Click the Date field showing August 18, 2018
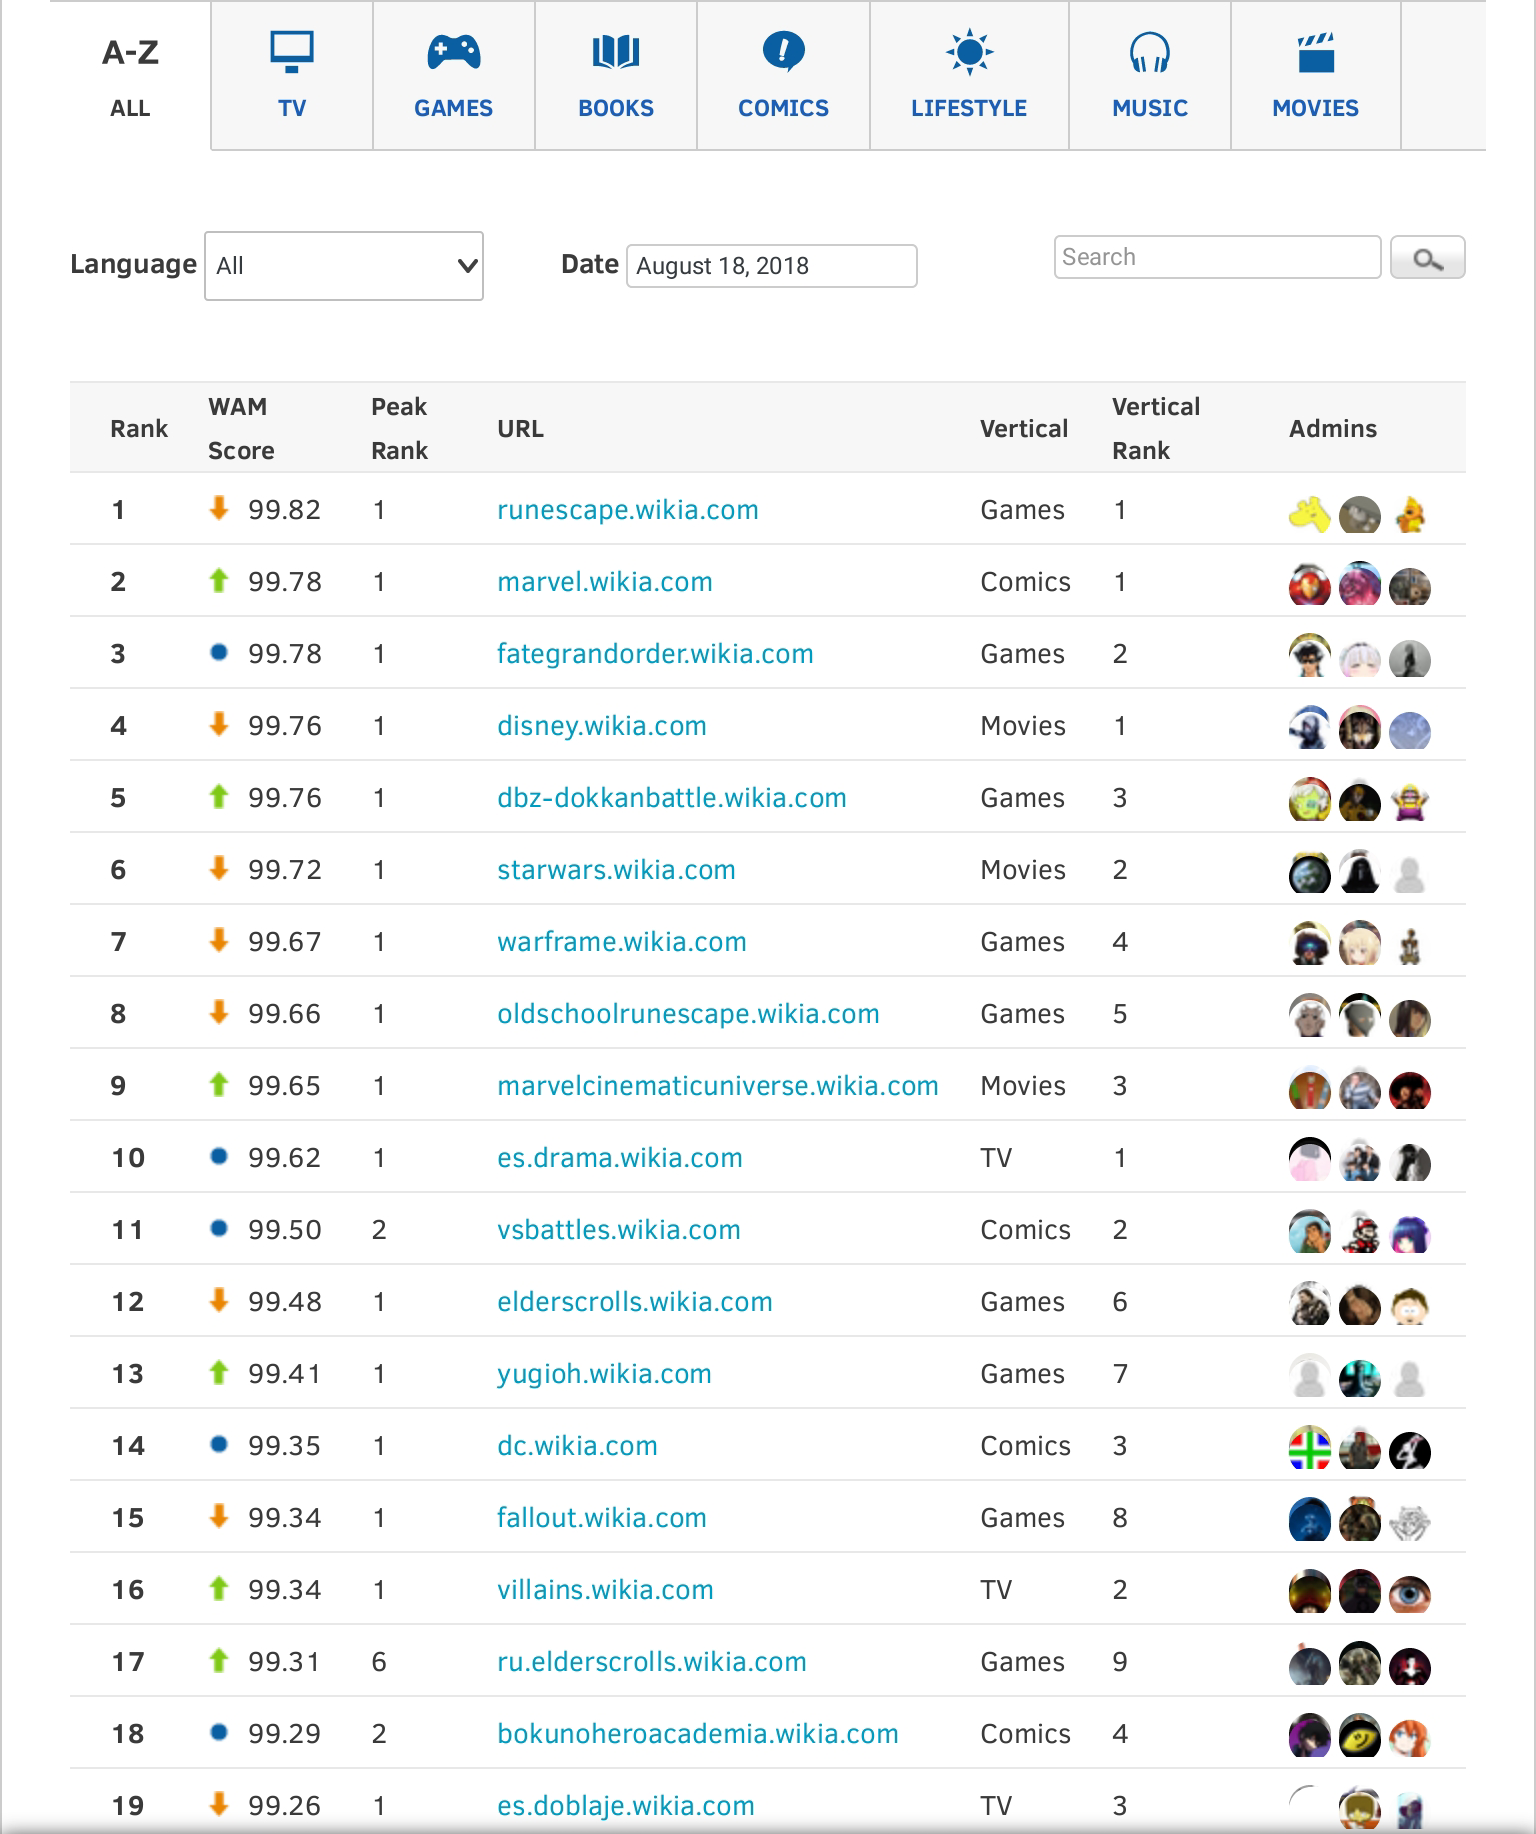The height and width of the screenshot is (1834, 1536). (x=771, y=266)
